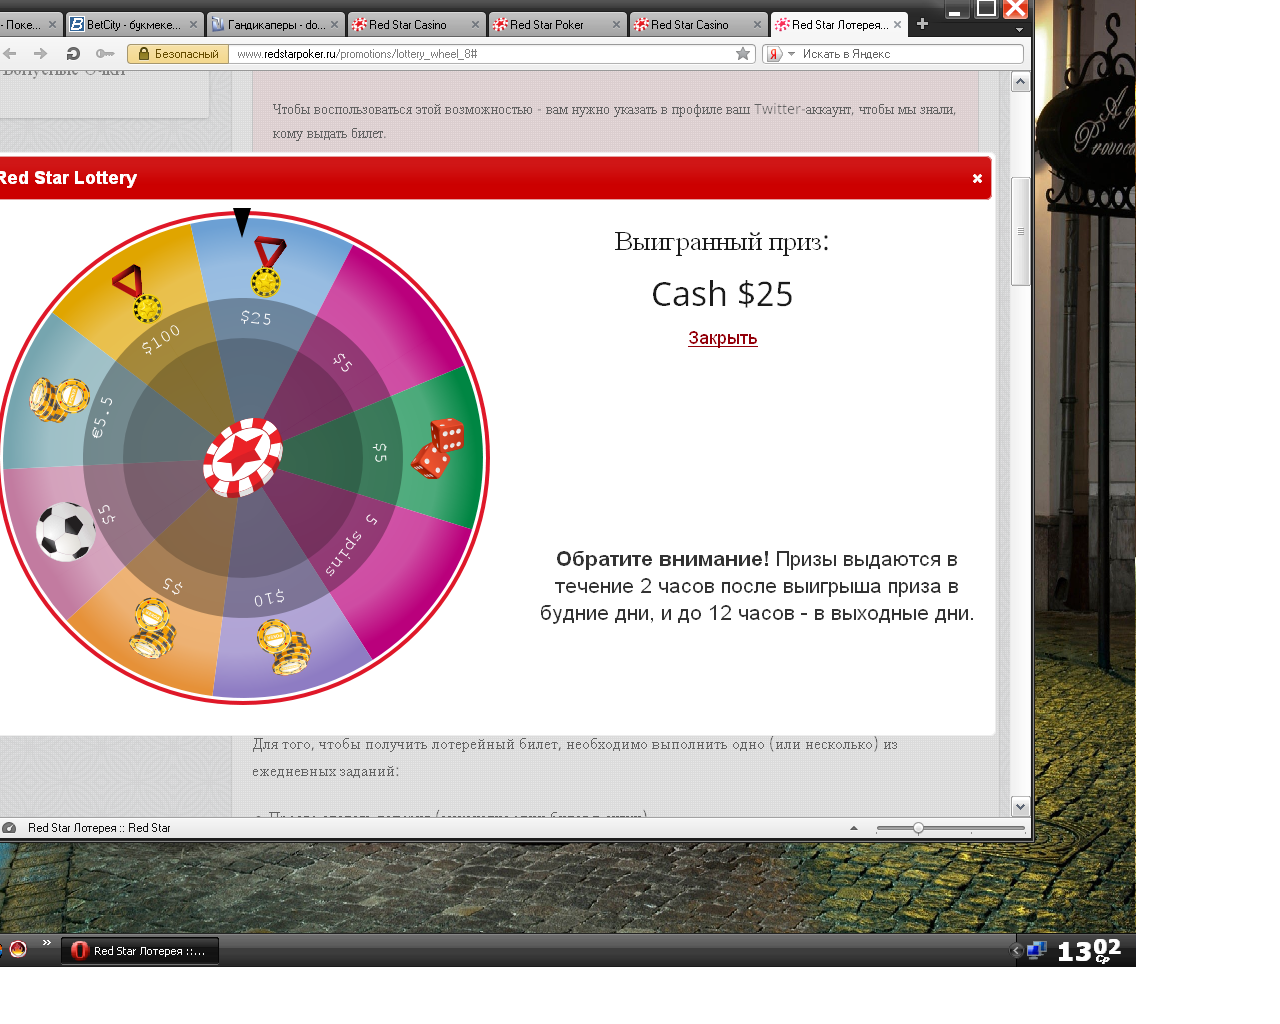Click the scrollbar up arrow

tap(1021, 82)
